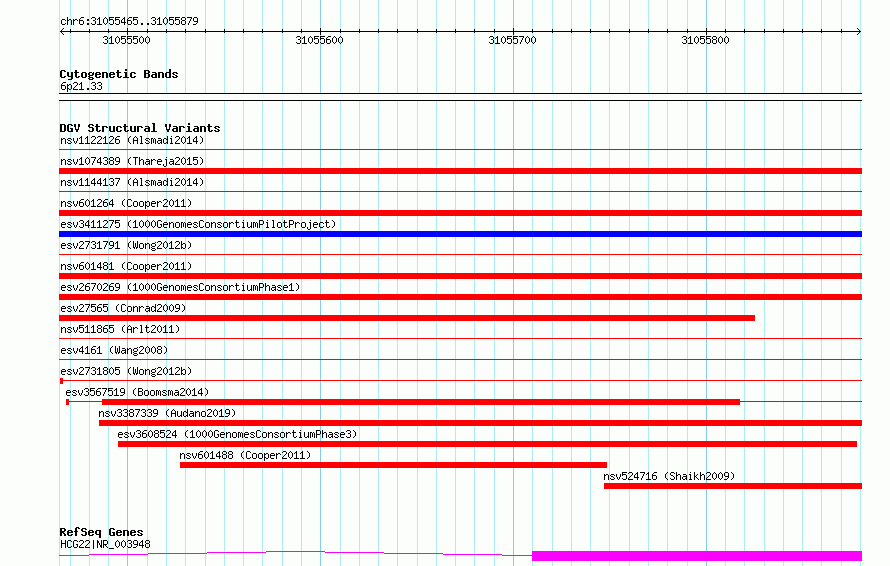The width and height of the screenshot is (890, 566).
Task: Select the esv2731791 (Wong2012b) label
Action: [126, 245]
